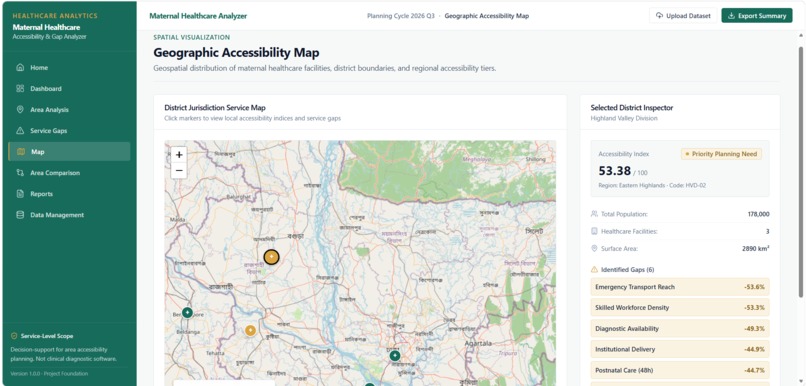Select the green marker near Beldanga
The width and height of the screenshot is (806, 386).
click(x=187, y=312)
